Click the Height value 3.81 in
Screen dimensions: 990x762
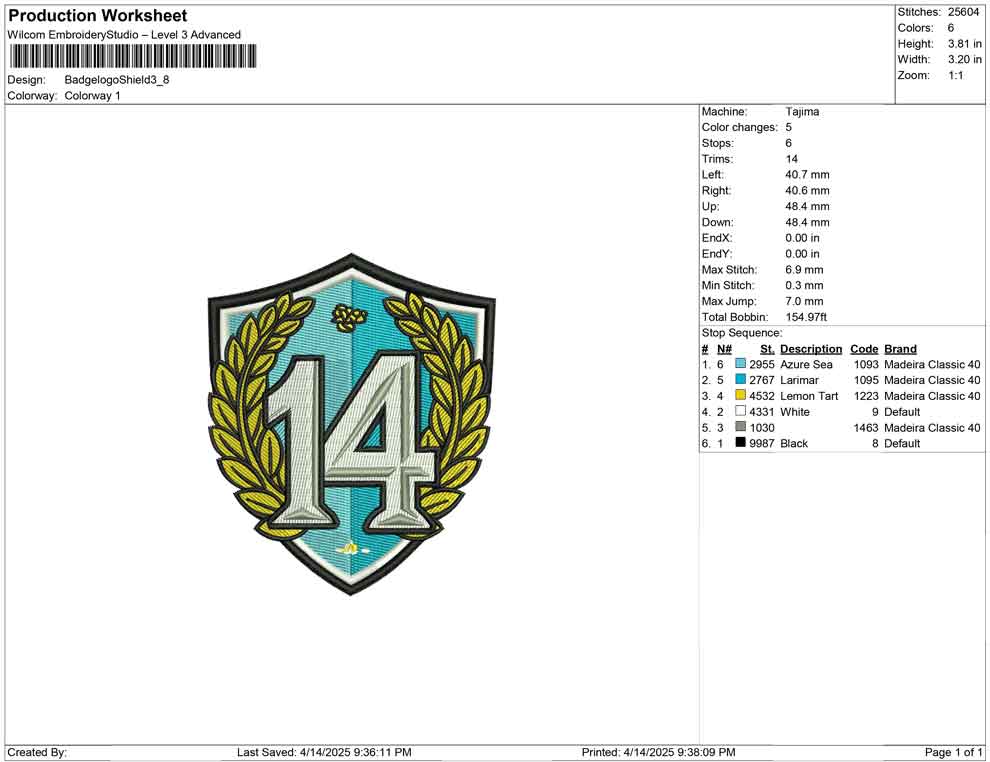tap(965, 44)
